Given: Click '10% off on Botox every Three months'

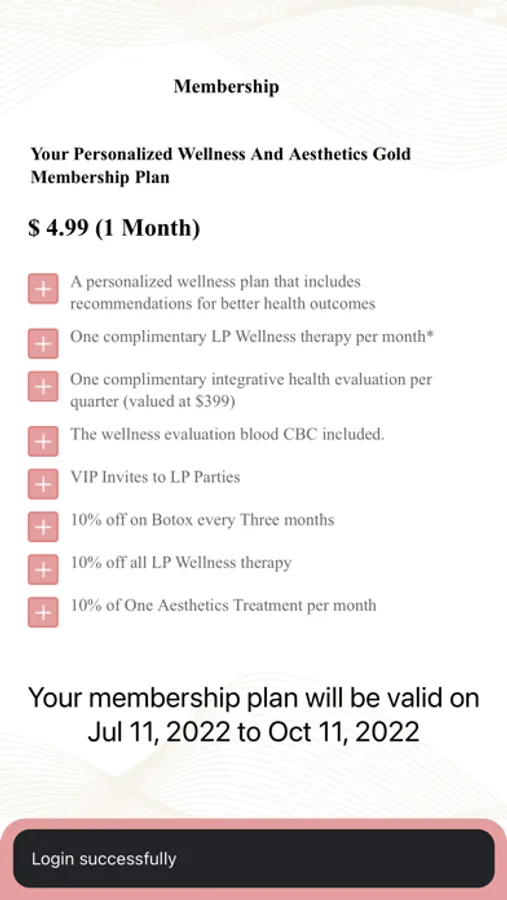Looking at the screenshot, I should (x=202, y=520).
